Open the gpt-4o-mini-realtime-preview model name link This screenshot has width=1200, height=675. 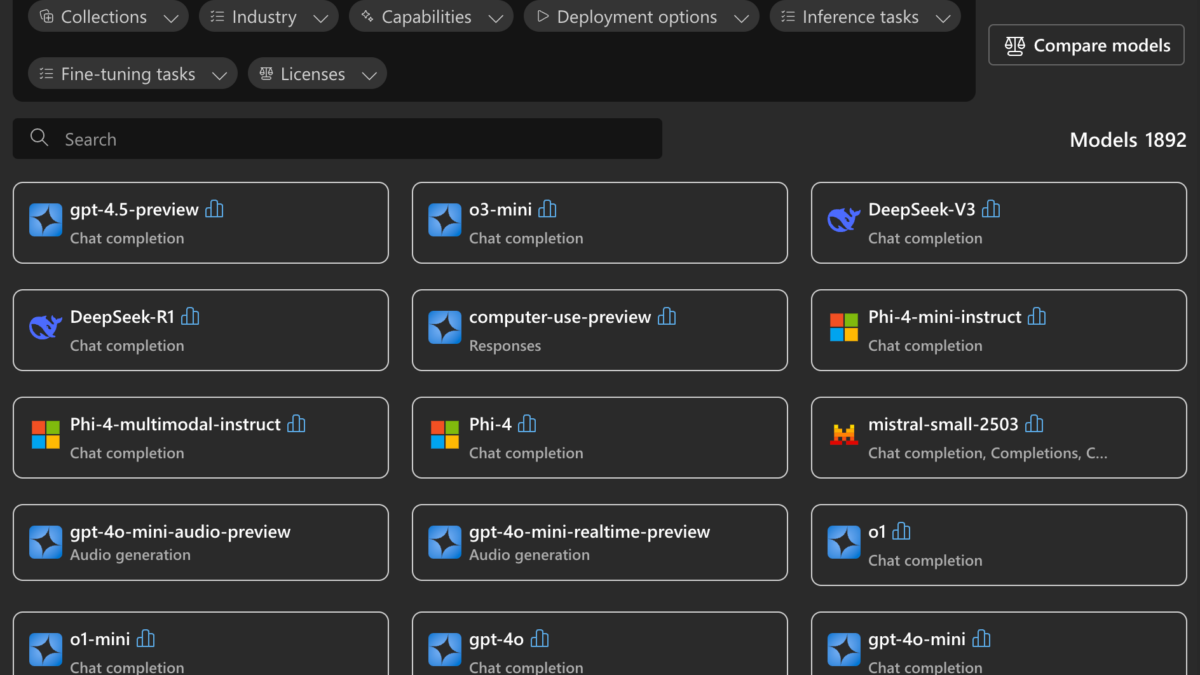click(589, 531)
